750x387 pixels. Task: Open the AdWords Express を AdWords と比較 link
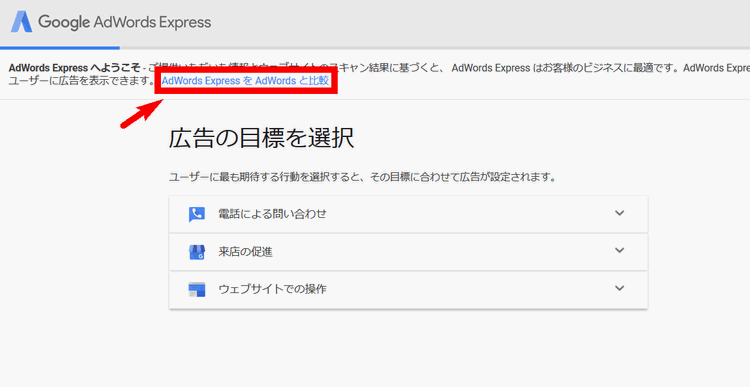[x=245, y=81]
